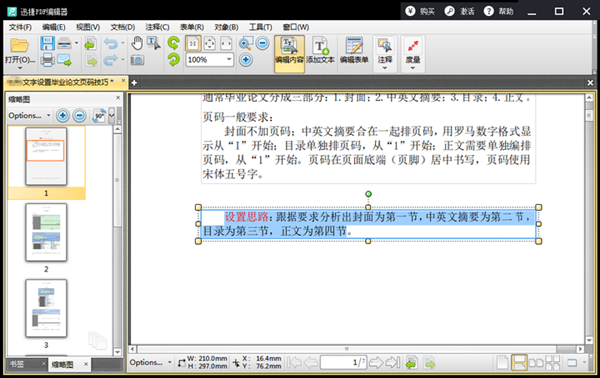Select the 添加文本 (Add Text) tool
The height and width of the screenshot is (378, 600).
point(320,51)
